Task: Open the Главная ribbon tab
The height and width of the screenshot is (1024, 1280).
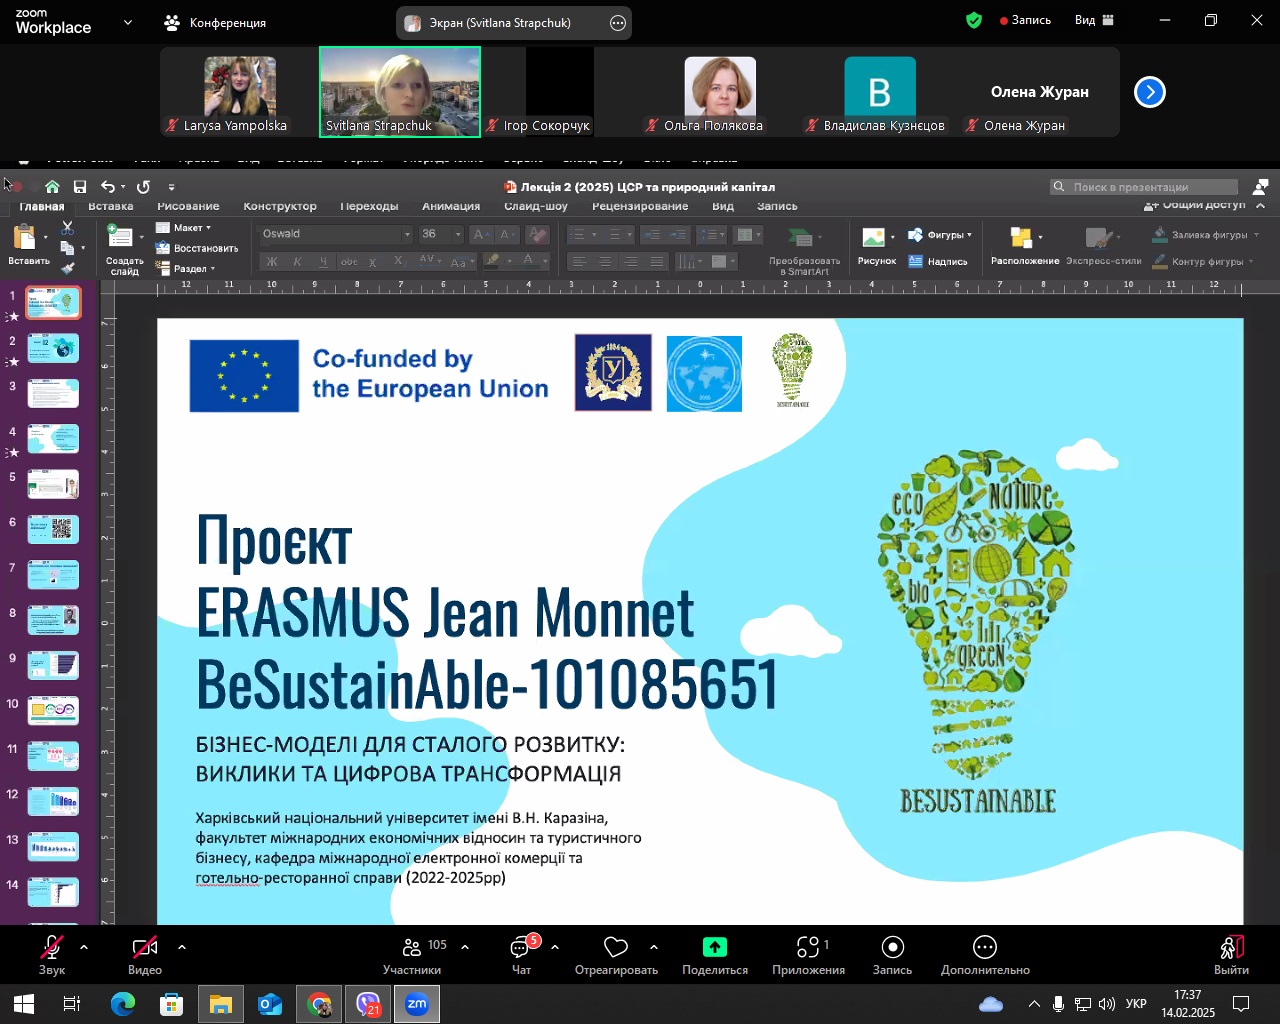Action: 42,207
